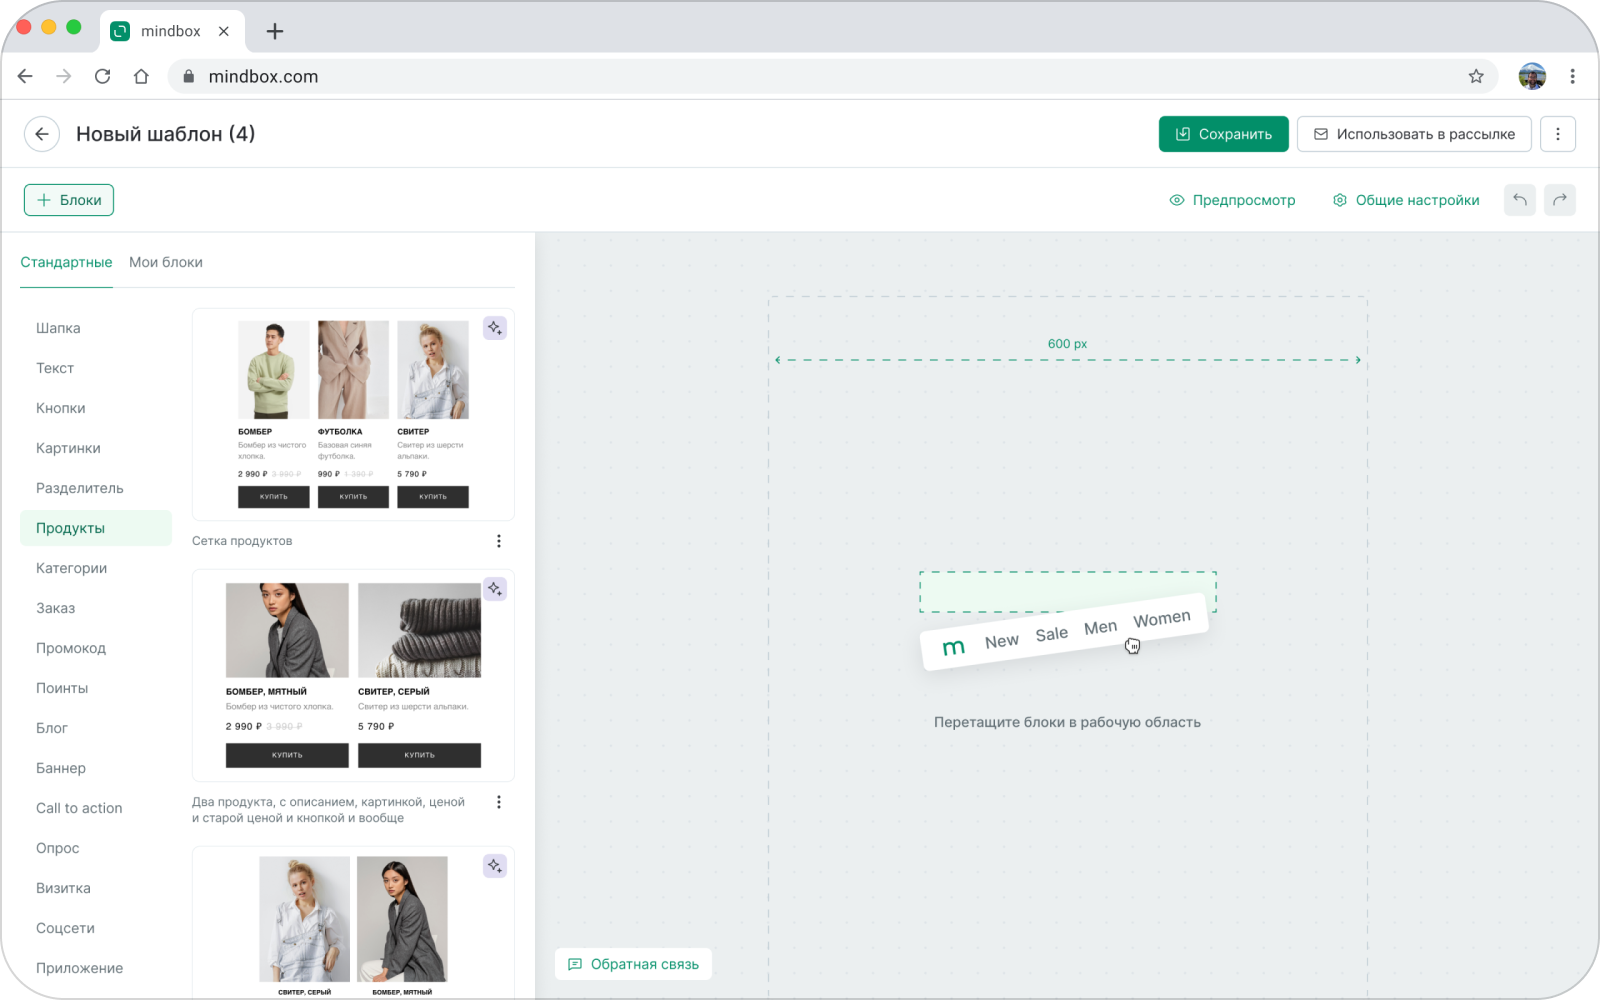Image resolution: width=1600 pixels, height=1000 pixels.
Task: Select the Шапка category
Action: [96, 328]
